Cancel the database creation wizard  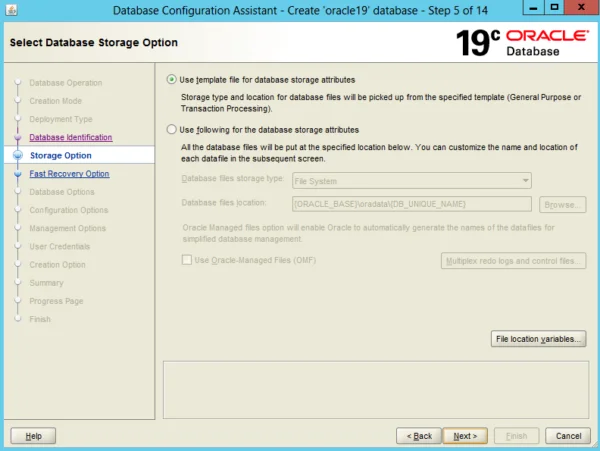pyautogui.click(x=568, y=436)
